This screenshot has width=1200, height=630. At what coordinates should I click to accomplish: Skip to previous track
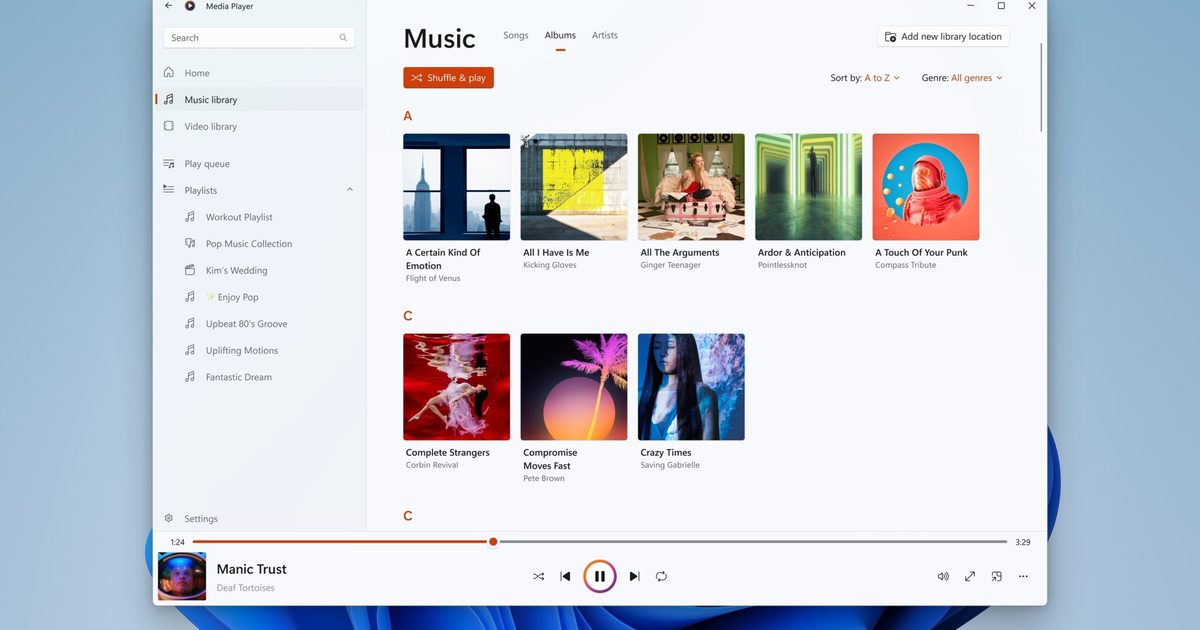[565, 577]
